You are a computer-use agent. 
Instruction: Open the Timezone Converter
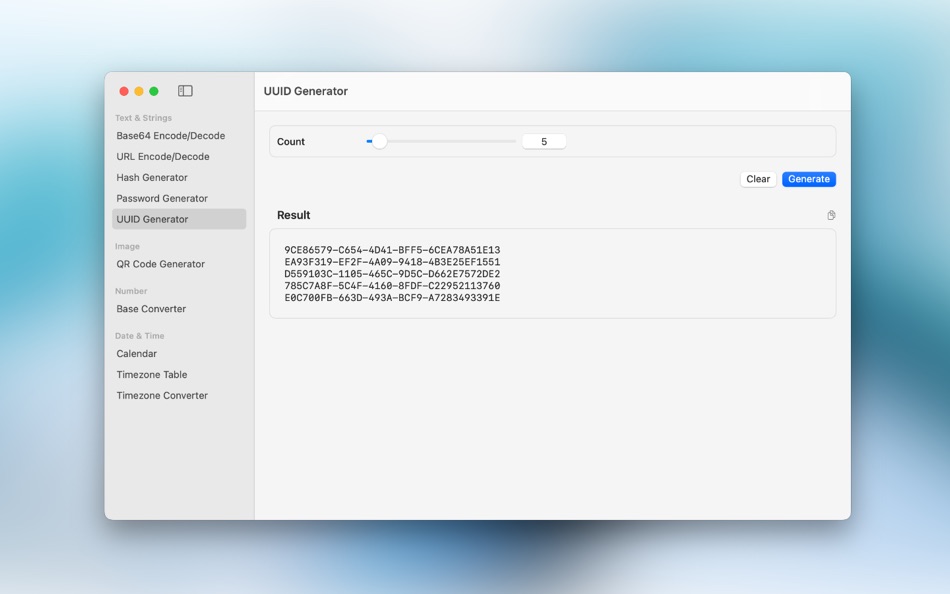[x=162, y=395]
